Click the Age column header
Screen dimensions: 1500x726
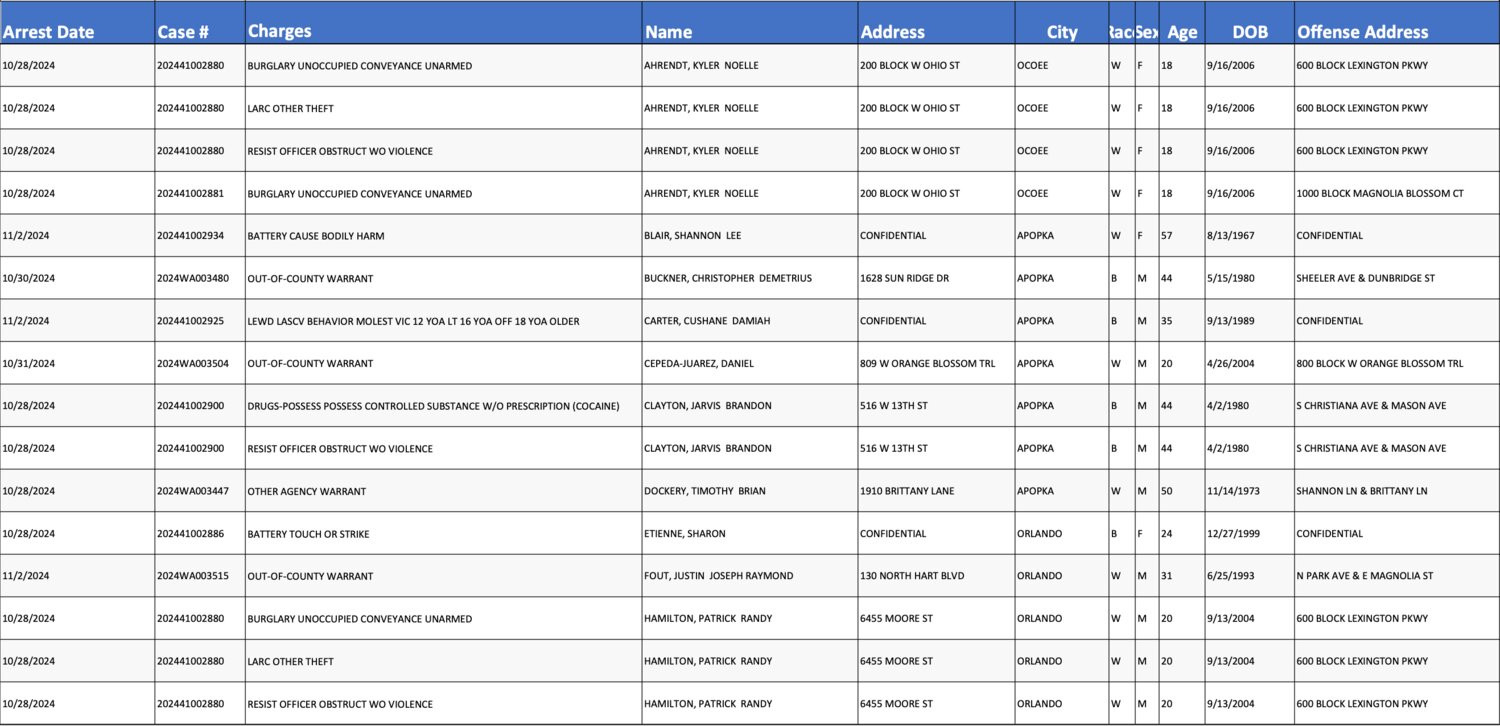(x=1182, y=23)
